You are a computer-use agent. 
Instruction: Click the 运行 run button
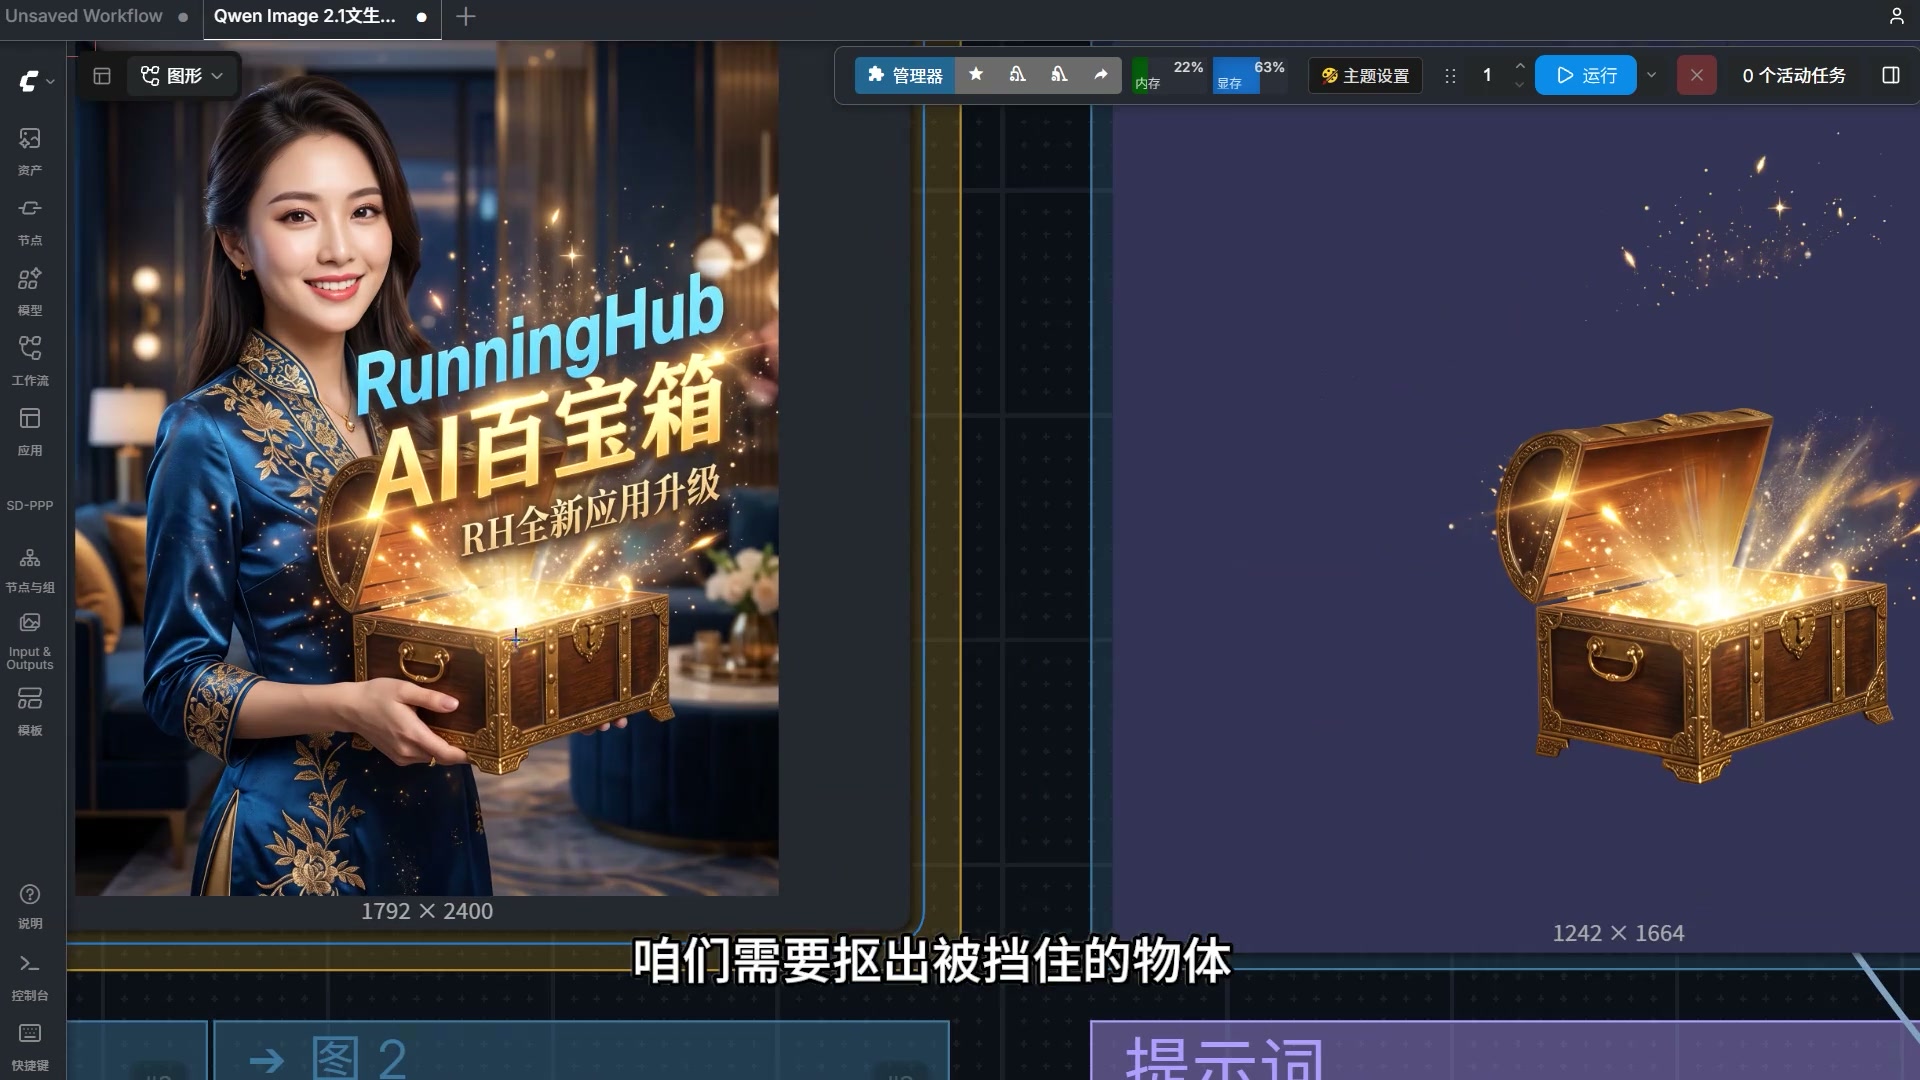point(1586,75)
